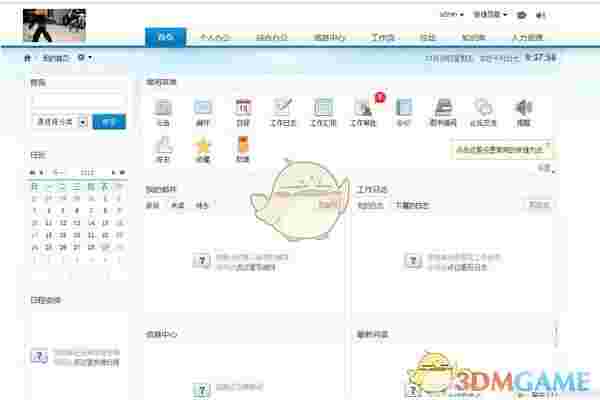
Task: Select the 工作流 navigation tab
Action: (383, 37)
